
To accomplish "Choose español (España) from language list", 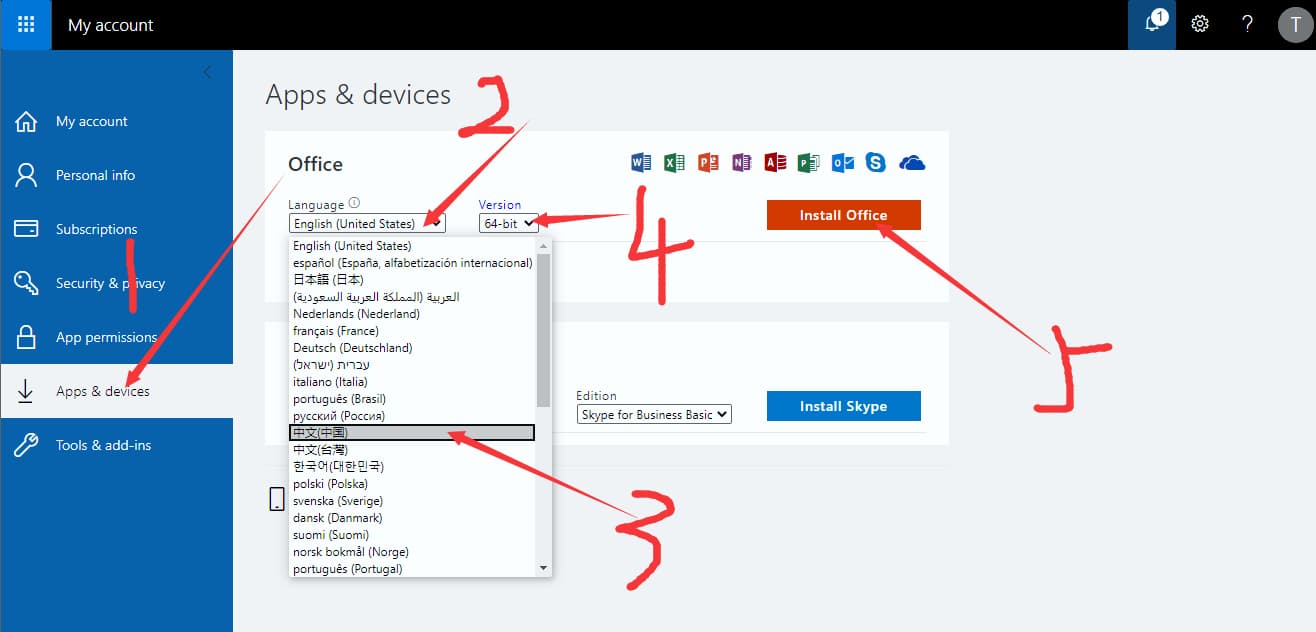I will 412,263.
